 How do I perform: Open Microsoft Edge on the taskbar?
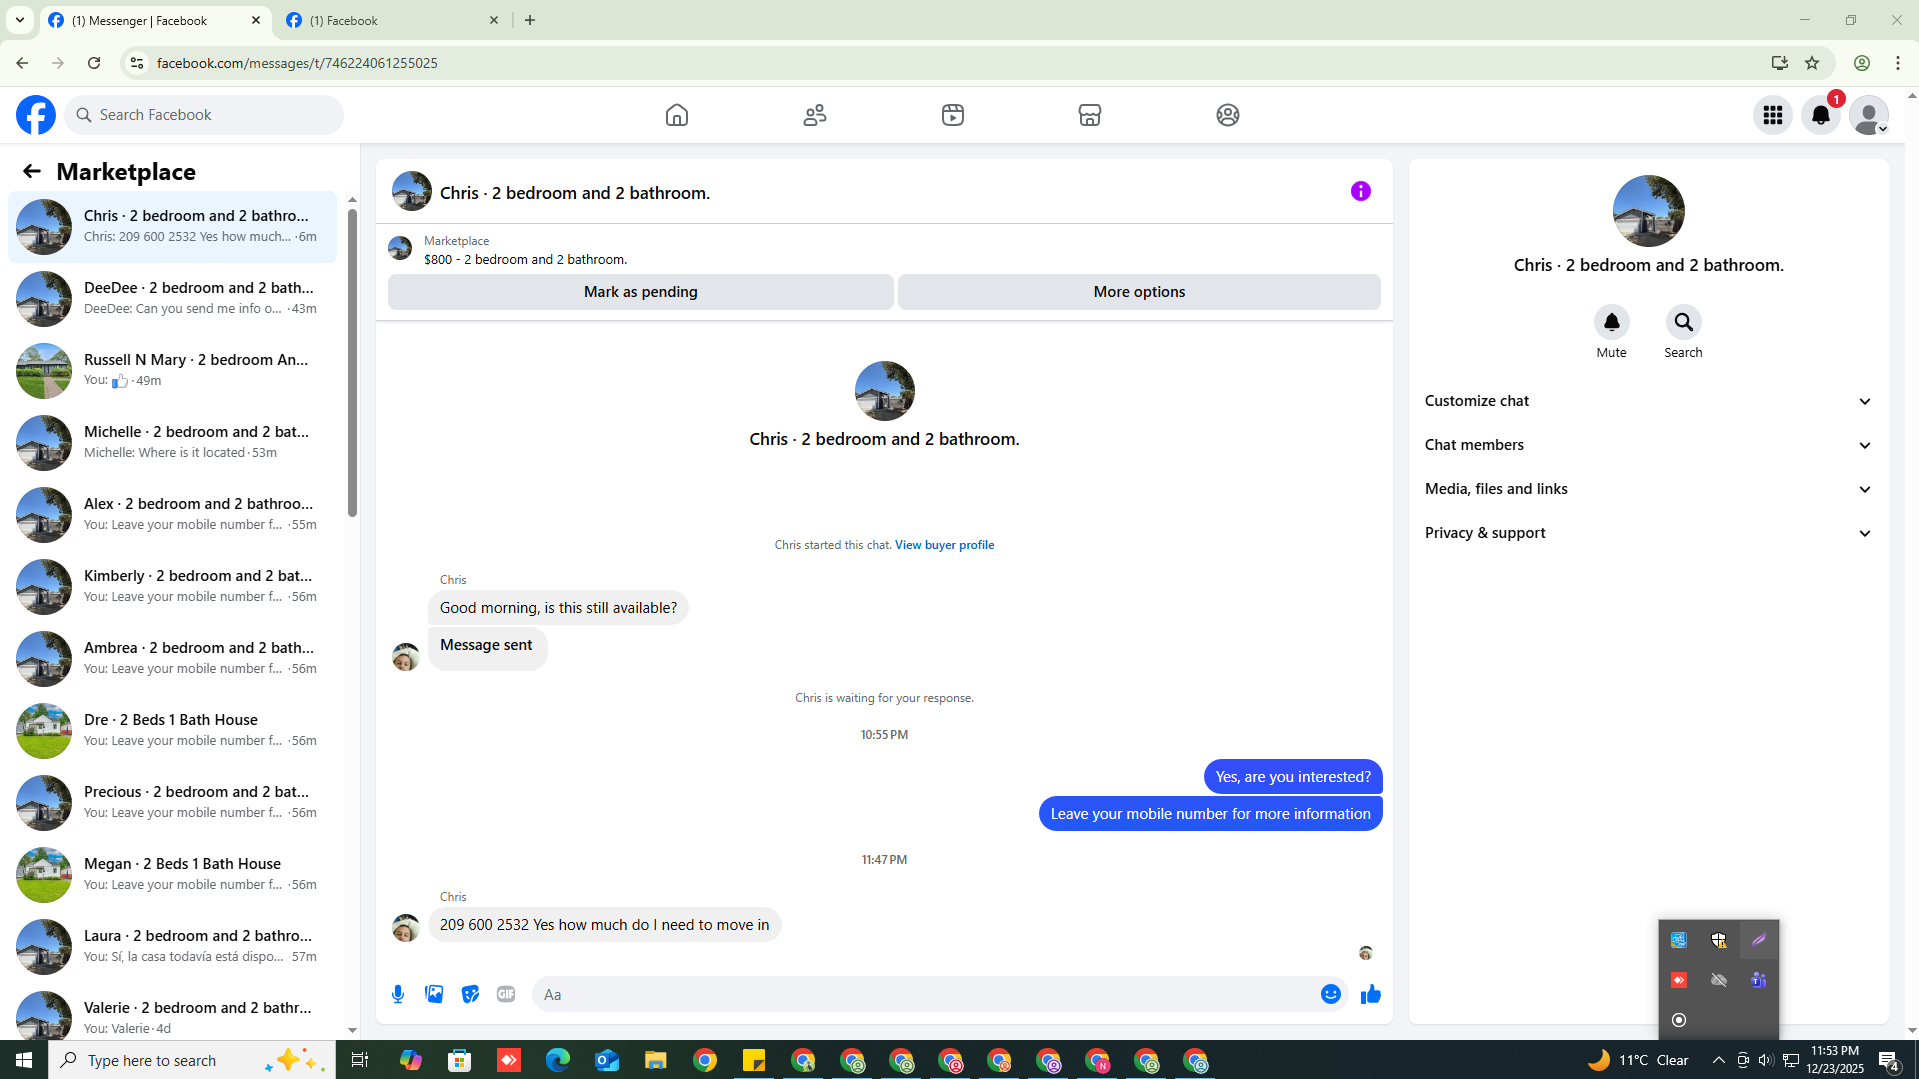[558, 1060]
